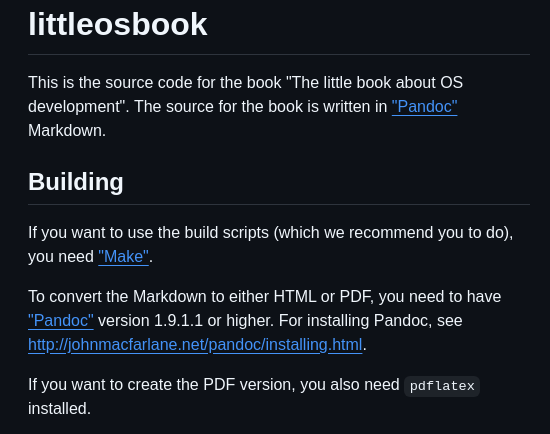Open the "Pandoc" link in the intro paragraph

tap(424, 107)
